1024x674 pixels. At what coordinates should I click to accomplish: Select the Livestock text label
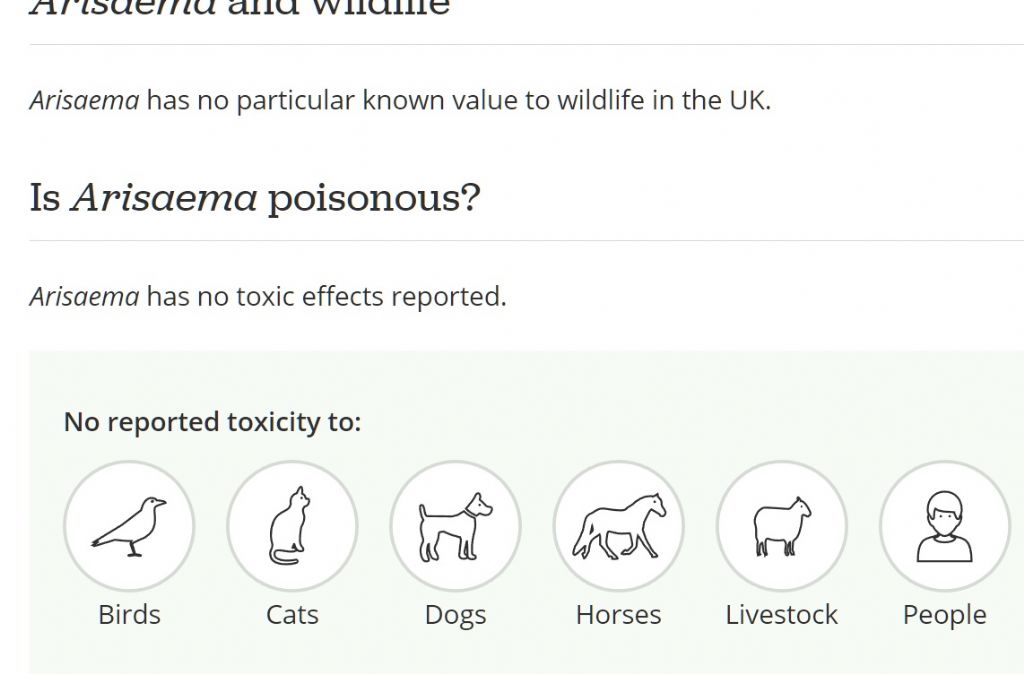(x=782, y=615)
